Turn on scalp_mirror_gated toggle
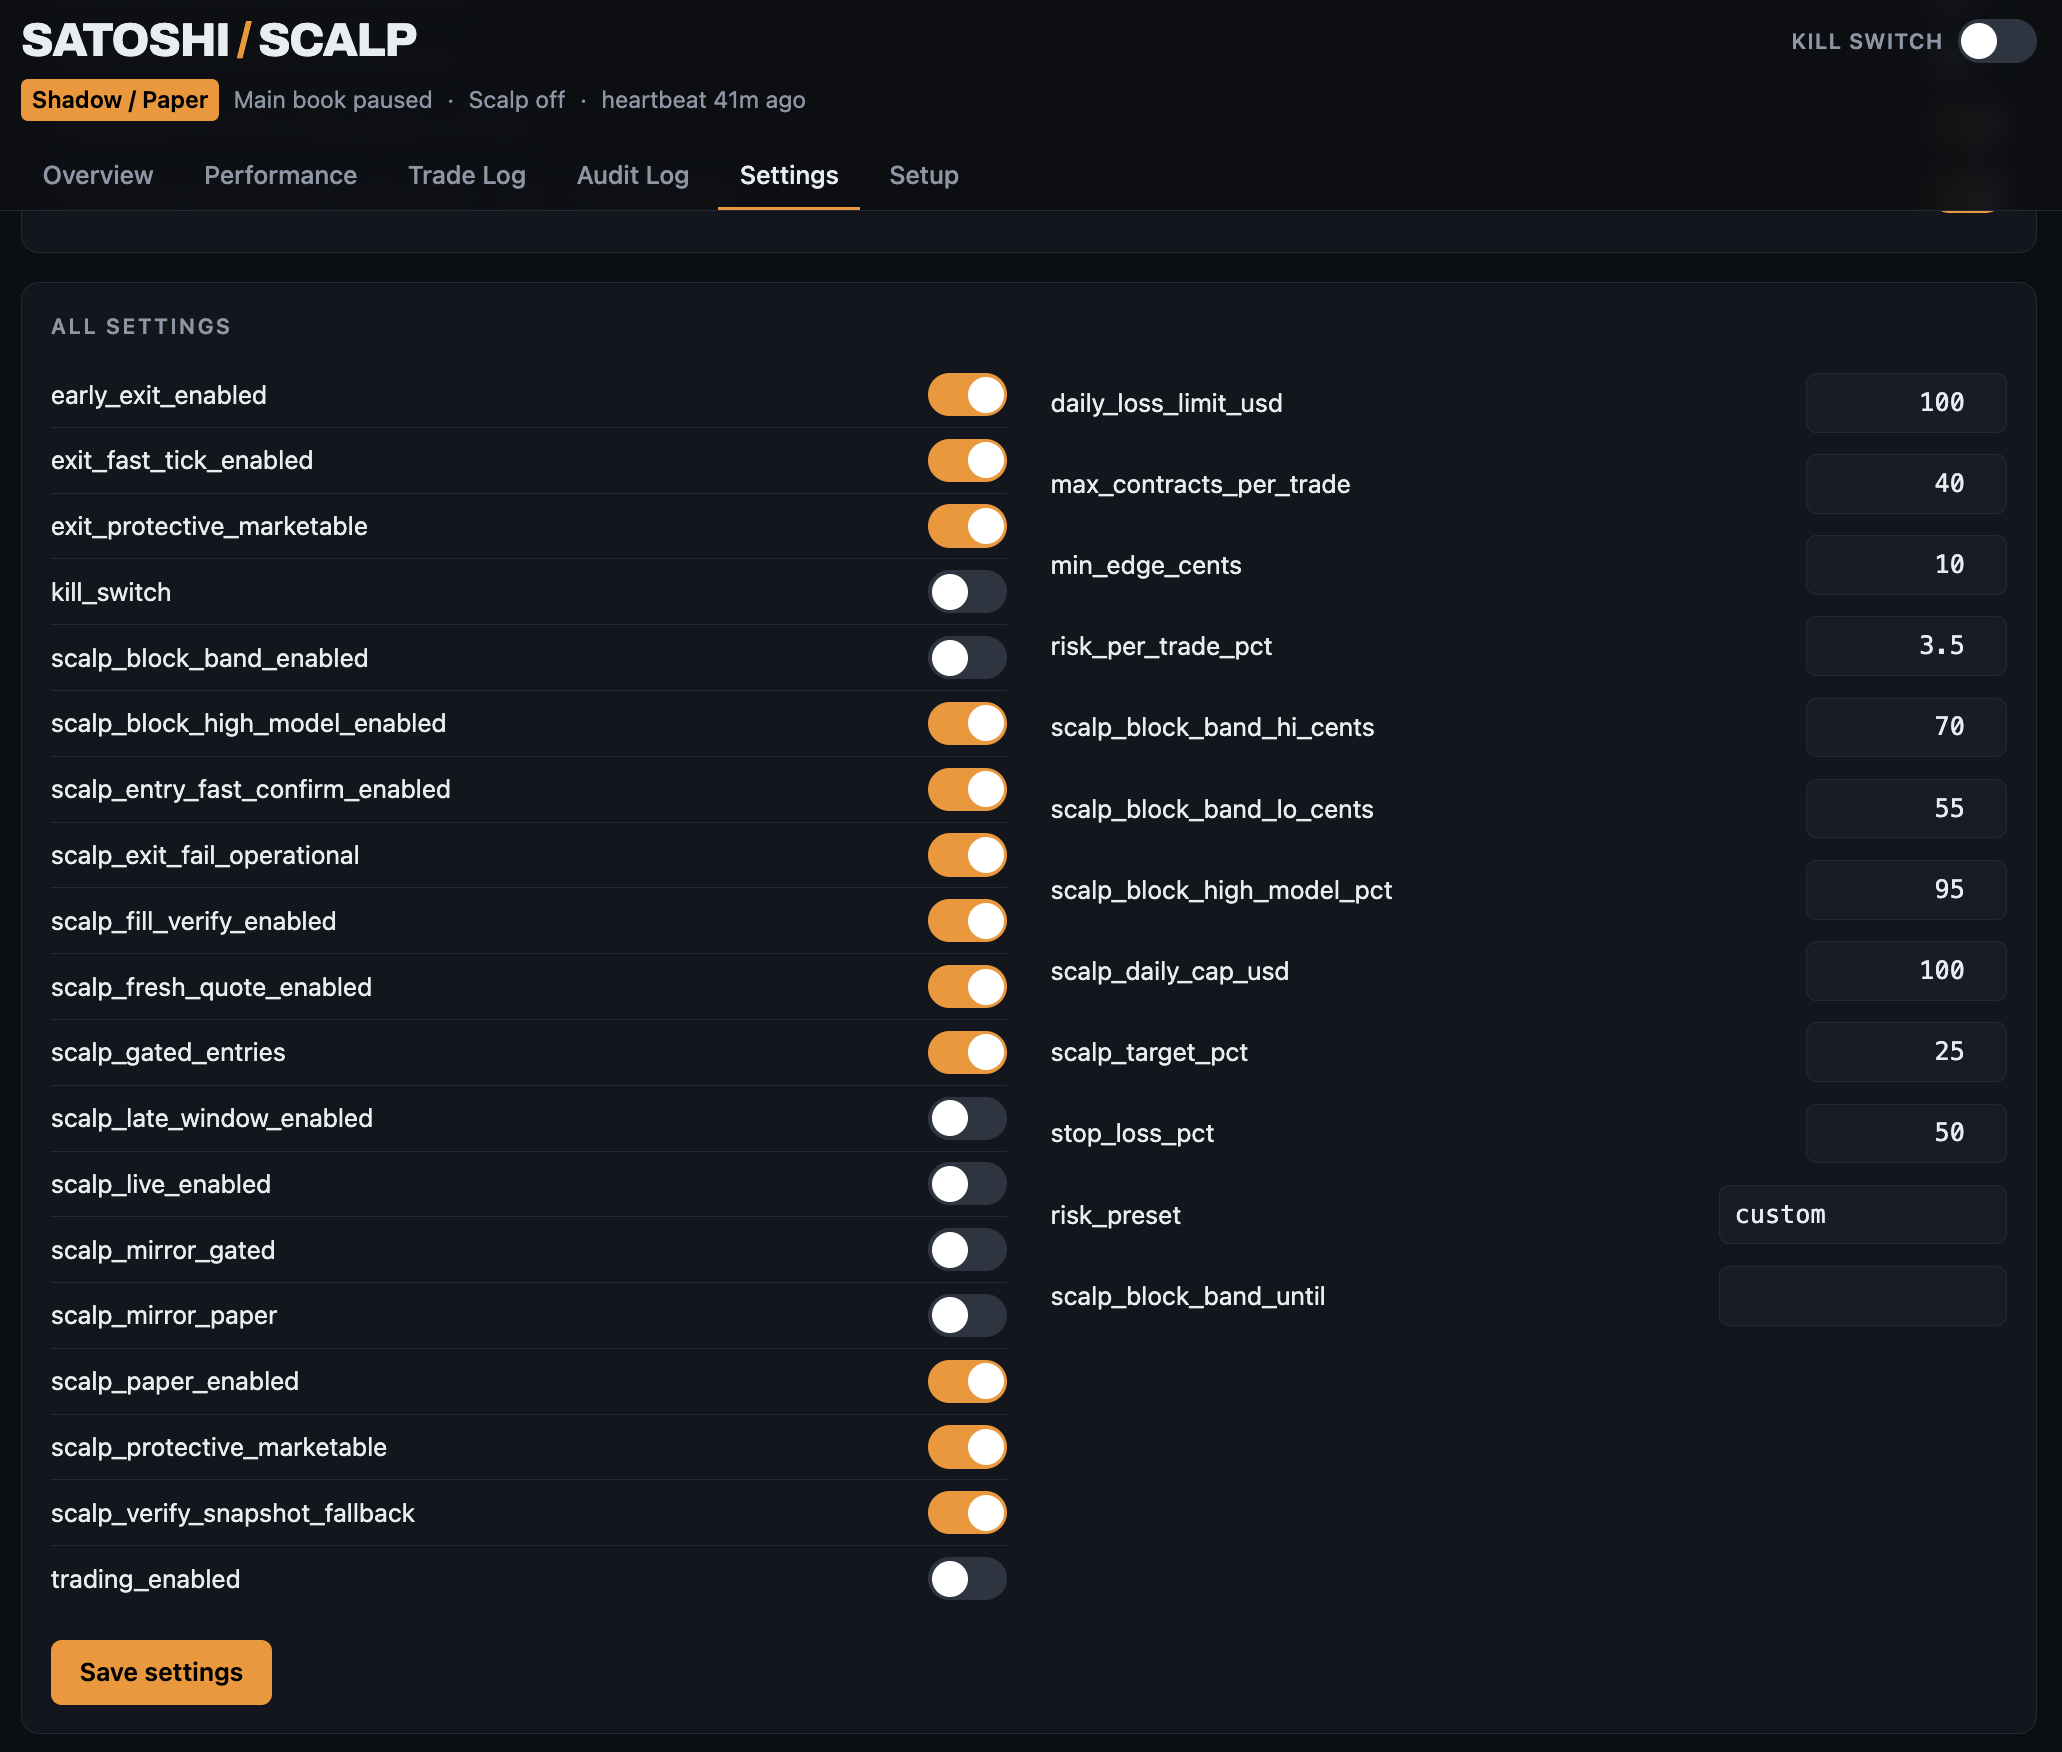Viewport: 2062px width, 1752px height. pyautogui.click(x=967, y=1250)
